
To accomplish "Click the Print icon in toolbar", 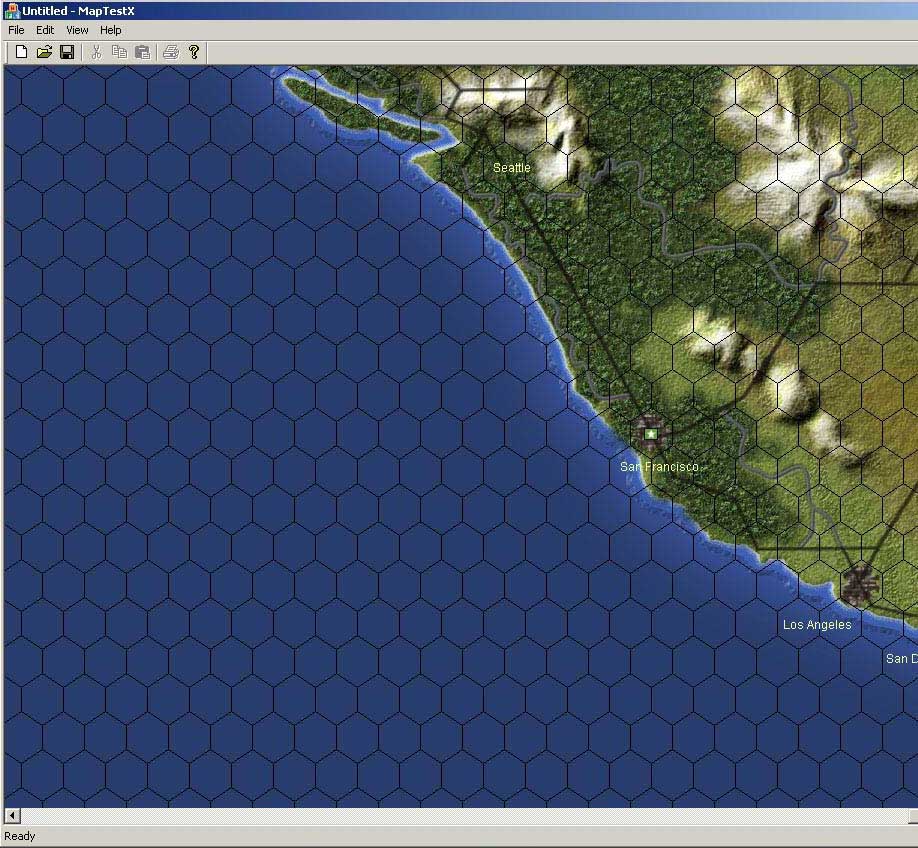I will (171, 52).
